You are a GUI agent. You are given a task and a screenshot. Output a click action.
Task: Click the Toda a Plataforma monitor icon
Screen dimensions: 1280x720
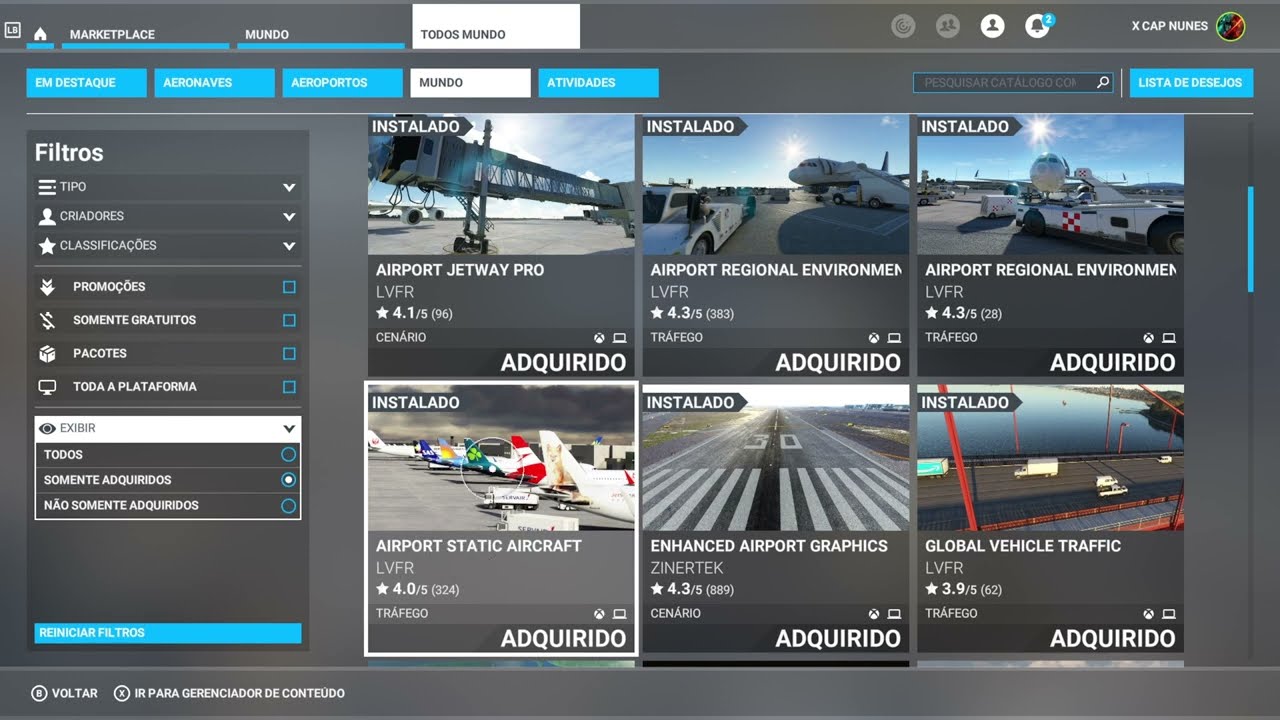click(x=47, y=387)
